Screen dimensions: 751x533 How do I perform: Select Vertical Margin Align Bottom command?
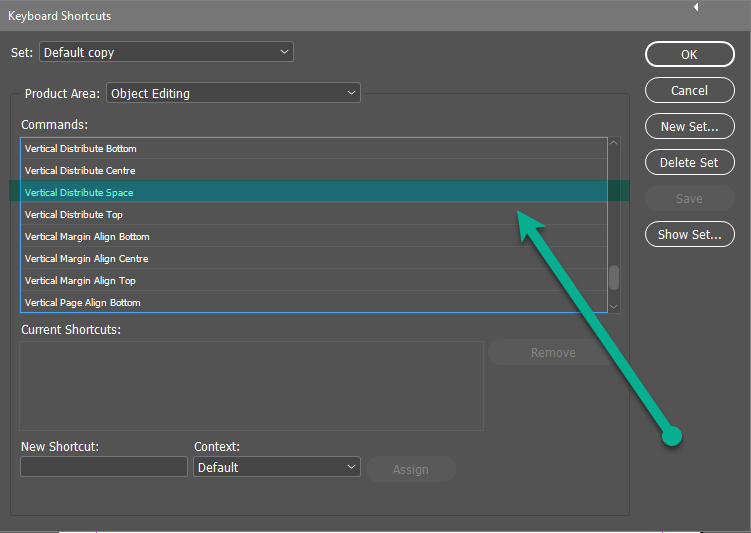pos(87,237)
